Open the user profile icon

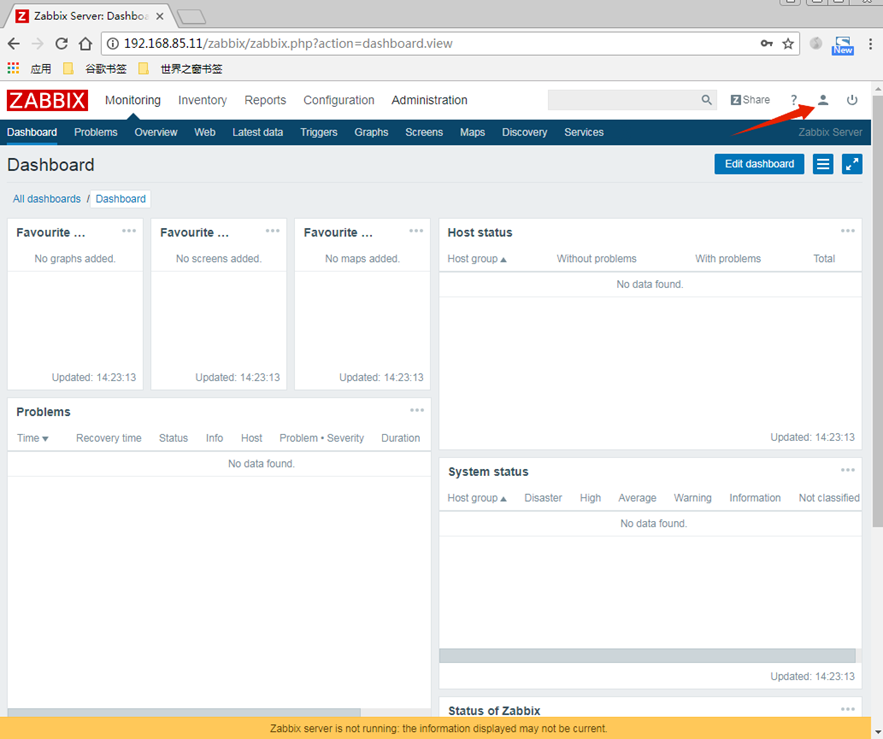[x=823, y=100]
